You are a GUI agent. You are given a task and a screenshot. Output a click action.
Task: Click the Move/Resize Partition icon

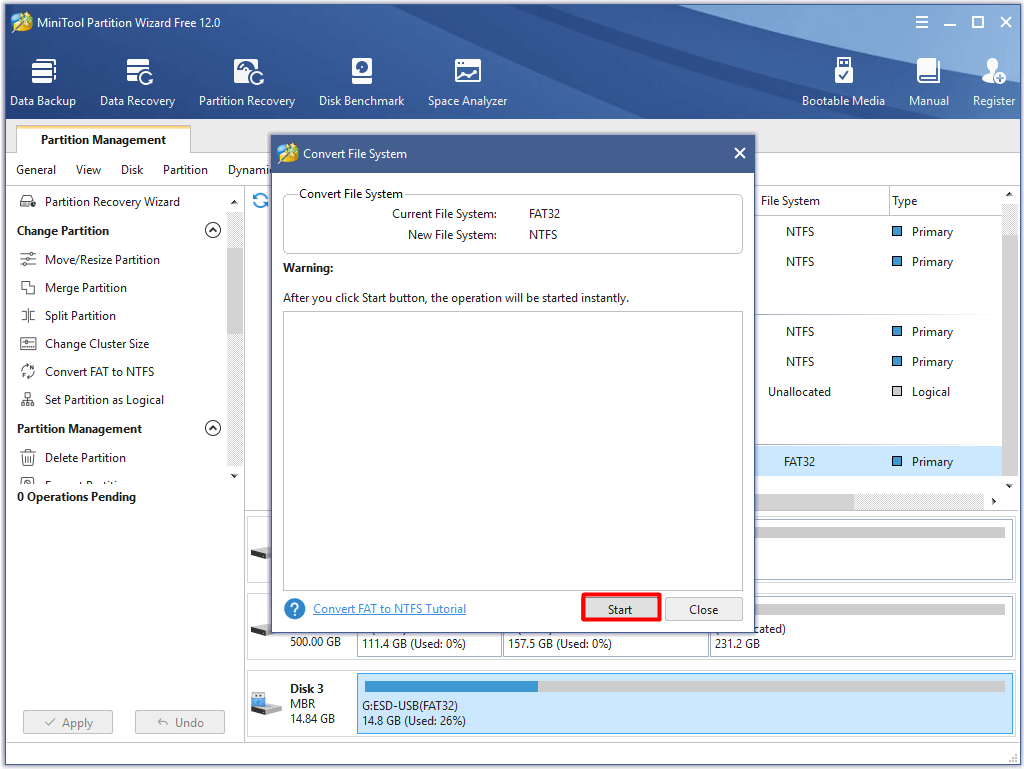point(28,260)
